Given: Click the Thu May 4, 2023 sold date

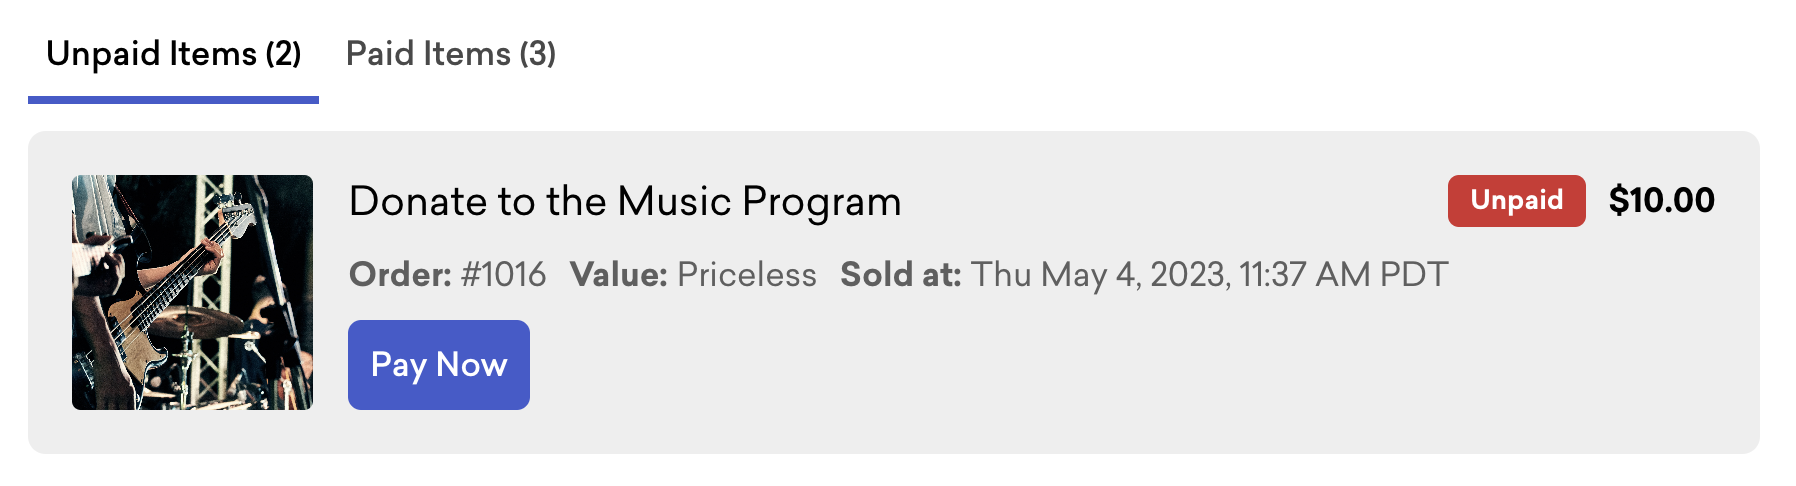Looking at the screenshot, I should pos(1100,274).
